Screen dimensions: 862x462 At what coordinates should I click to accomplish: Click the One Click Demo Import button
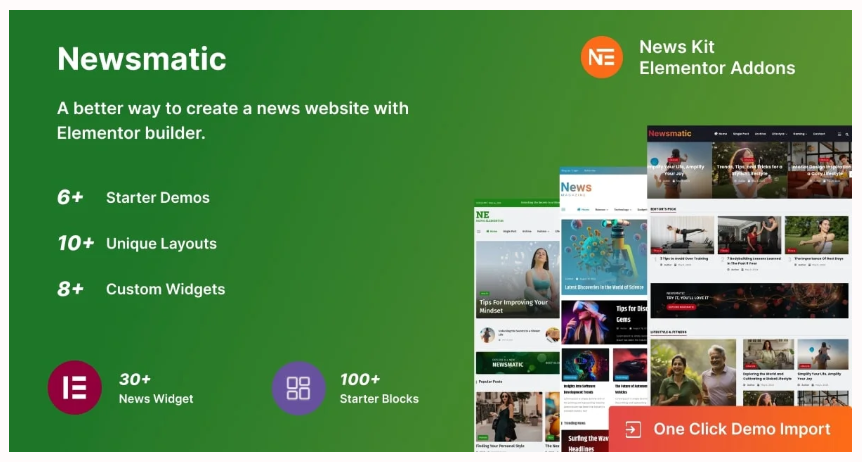pyautogui.click(x=730, y=429)
